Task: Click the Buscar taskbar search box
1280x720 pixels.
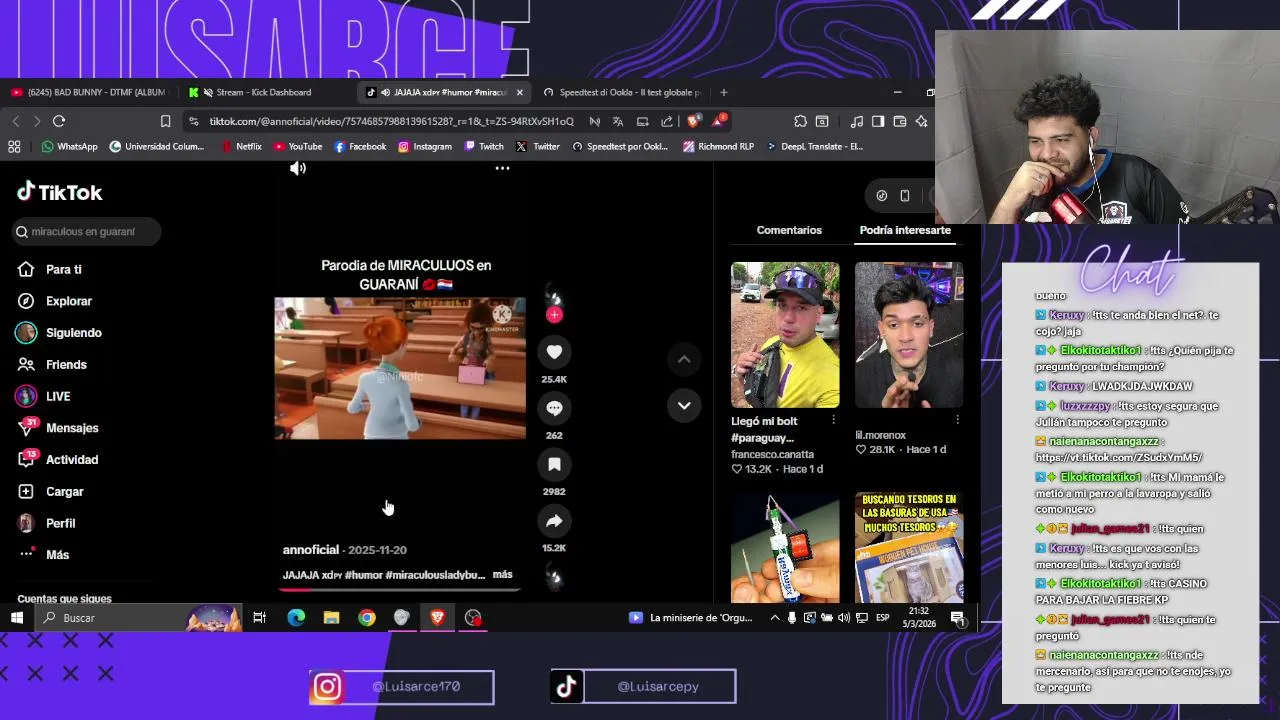Action: click(139, 618)
